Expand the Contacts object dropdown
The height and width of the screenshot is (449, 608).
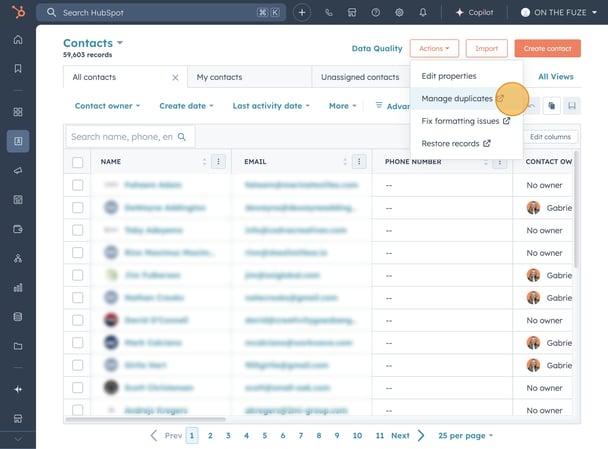(x=93, y=43)
